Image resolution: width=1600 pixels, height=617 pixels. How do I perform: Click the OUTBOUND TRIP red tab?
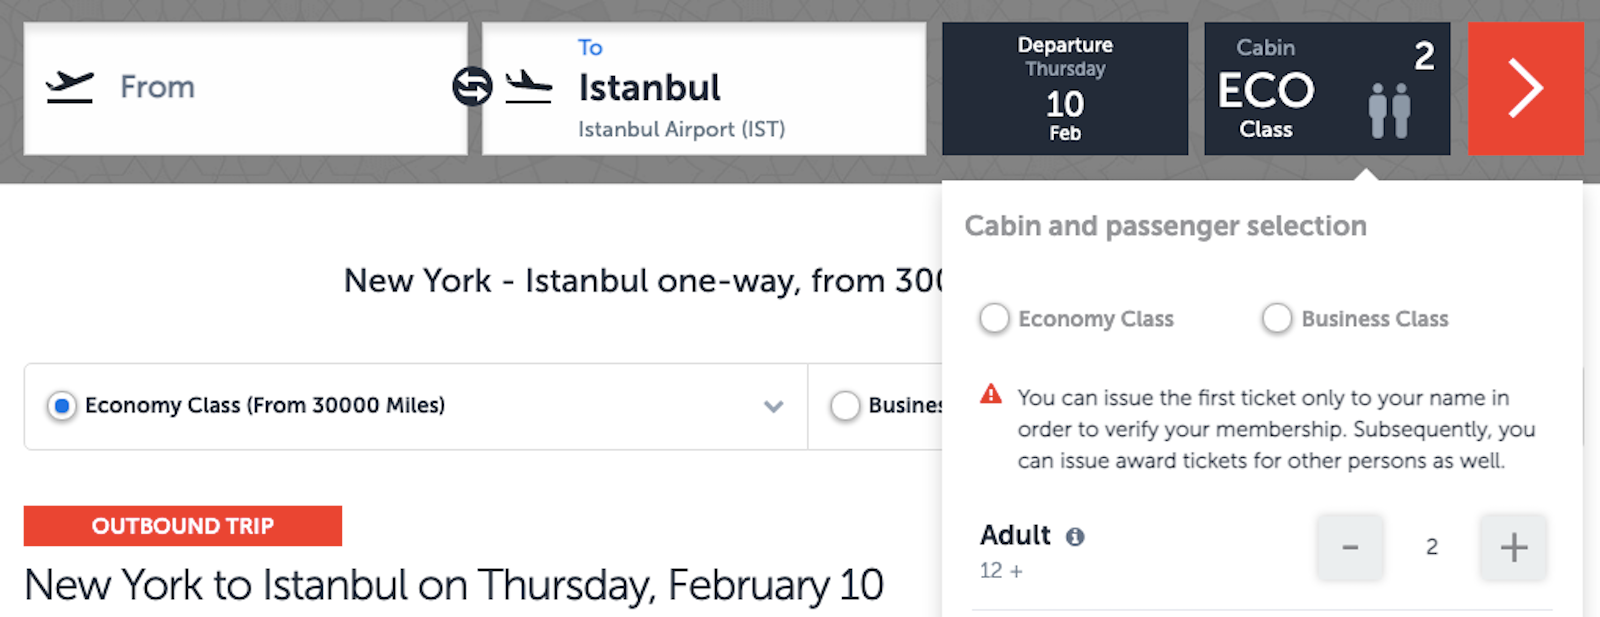183,526
